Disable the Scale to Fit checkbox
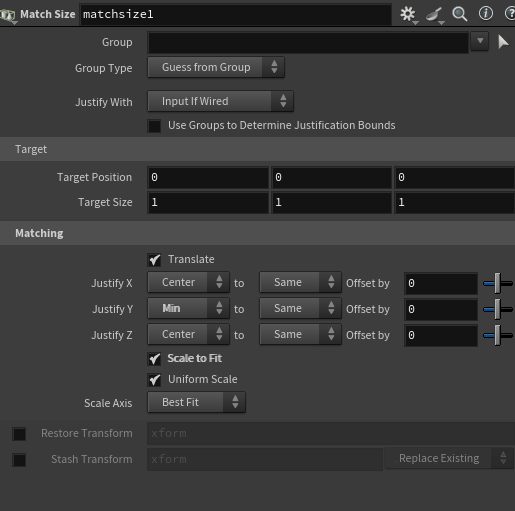This screenshot has width=515, height=511. 154,359
